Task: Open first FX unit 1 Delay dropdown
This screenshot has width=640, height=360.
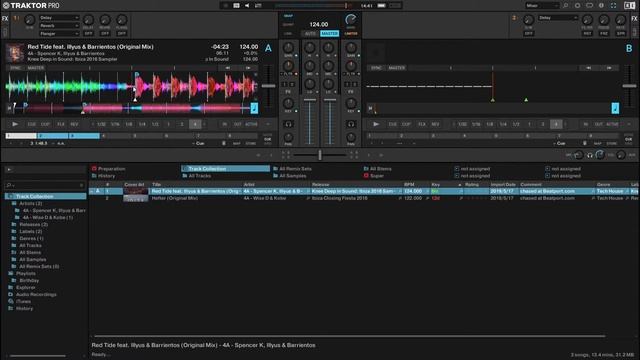Action: [59, 18]
